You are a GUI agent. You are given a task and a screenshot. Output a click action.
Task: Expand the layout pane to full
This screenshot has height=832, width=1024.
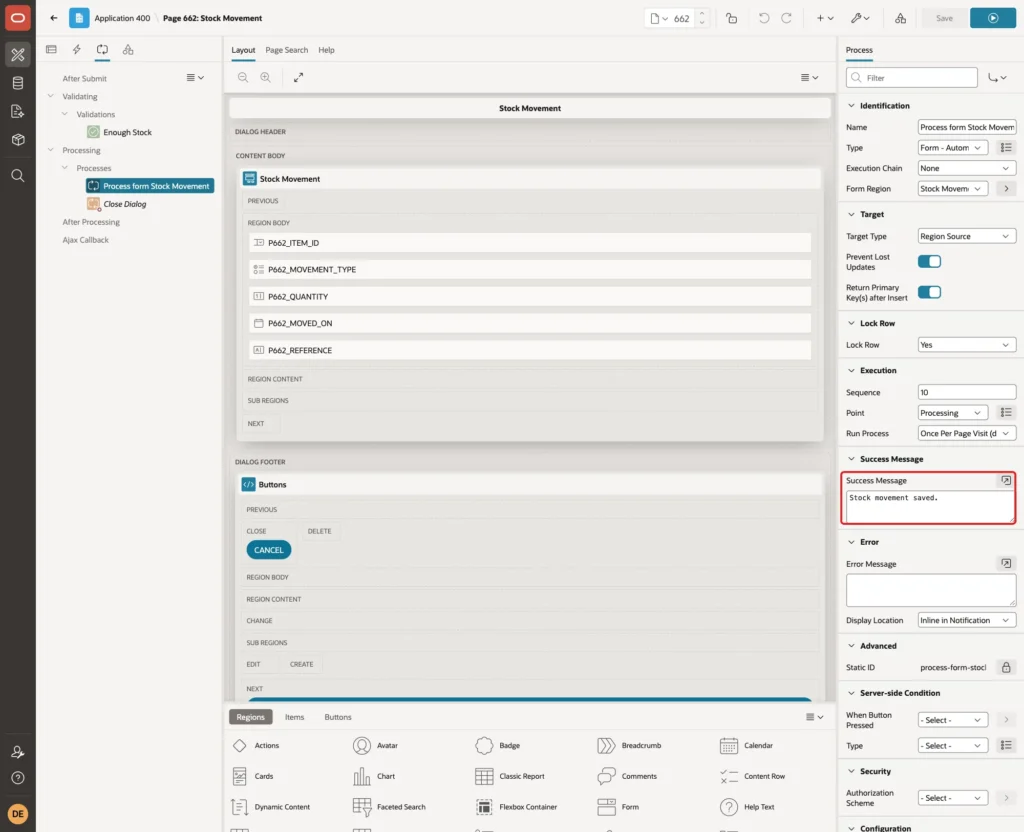click(x=298, y=77)
